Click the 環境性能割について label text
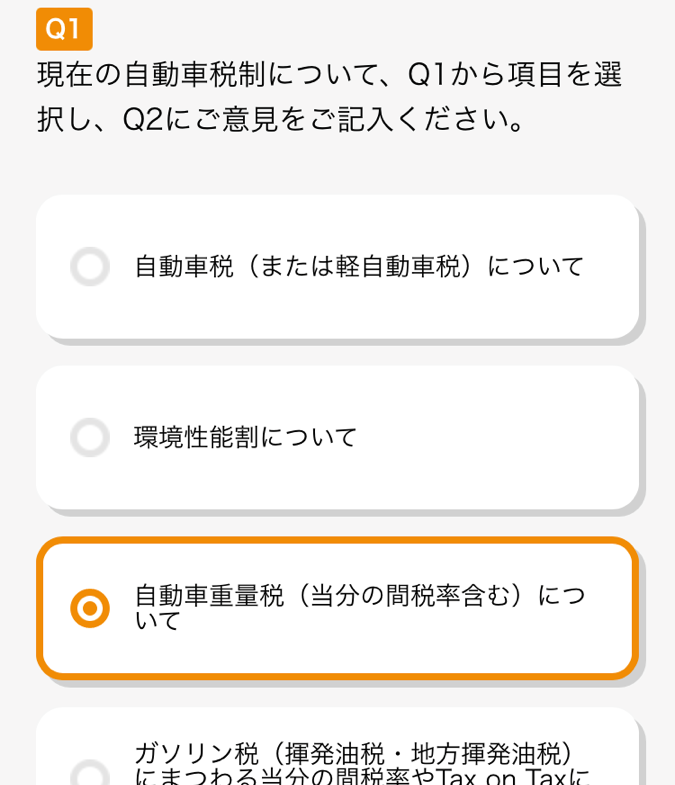Image resolution: width=675 pixels, height=785 pixels. coord(245,438)
